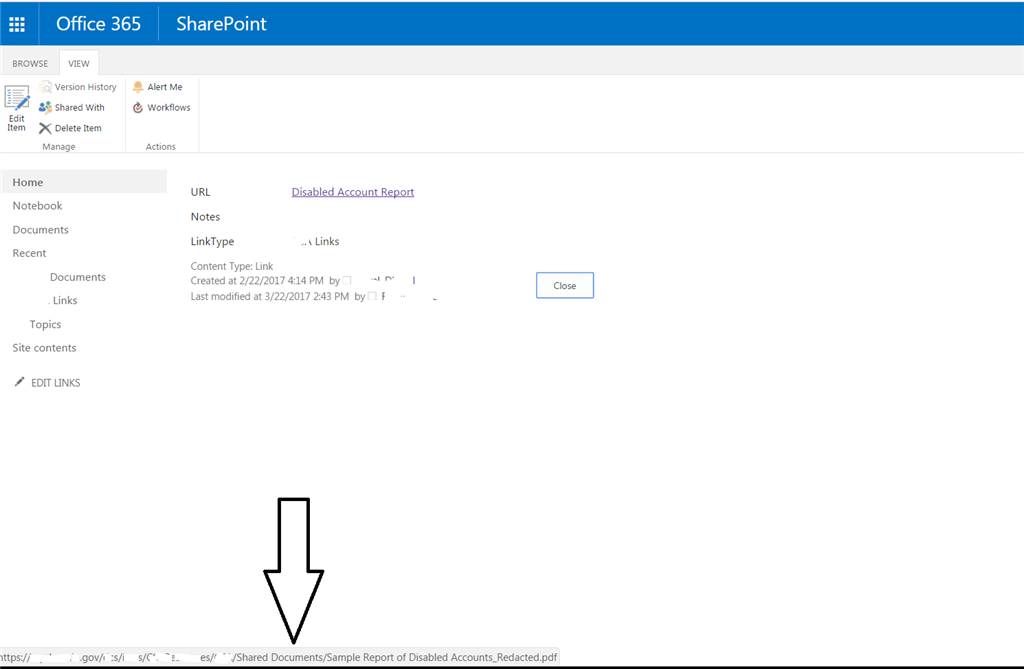This screenshot has height=669, width=1024.
Task: Click the Recent navigation heading
Action: [x=29, y=253]
